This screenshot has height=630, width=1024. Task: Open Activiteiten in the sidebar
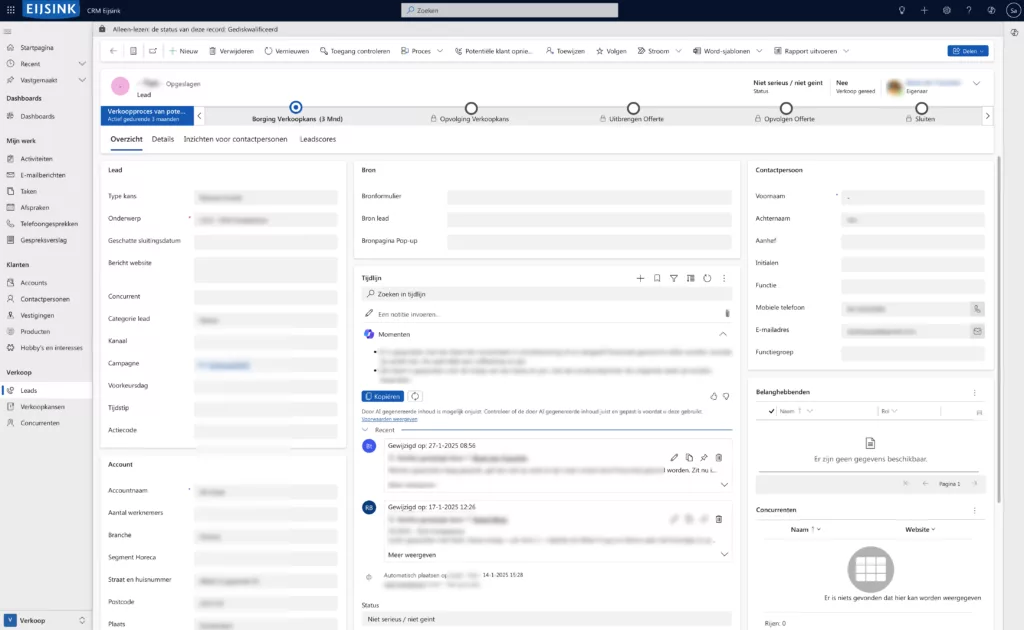pyautogui.click(x=36, y=159)
